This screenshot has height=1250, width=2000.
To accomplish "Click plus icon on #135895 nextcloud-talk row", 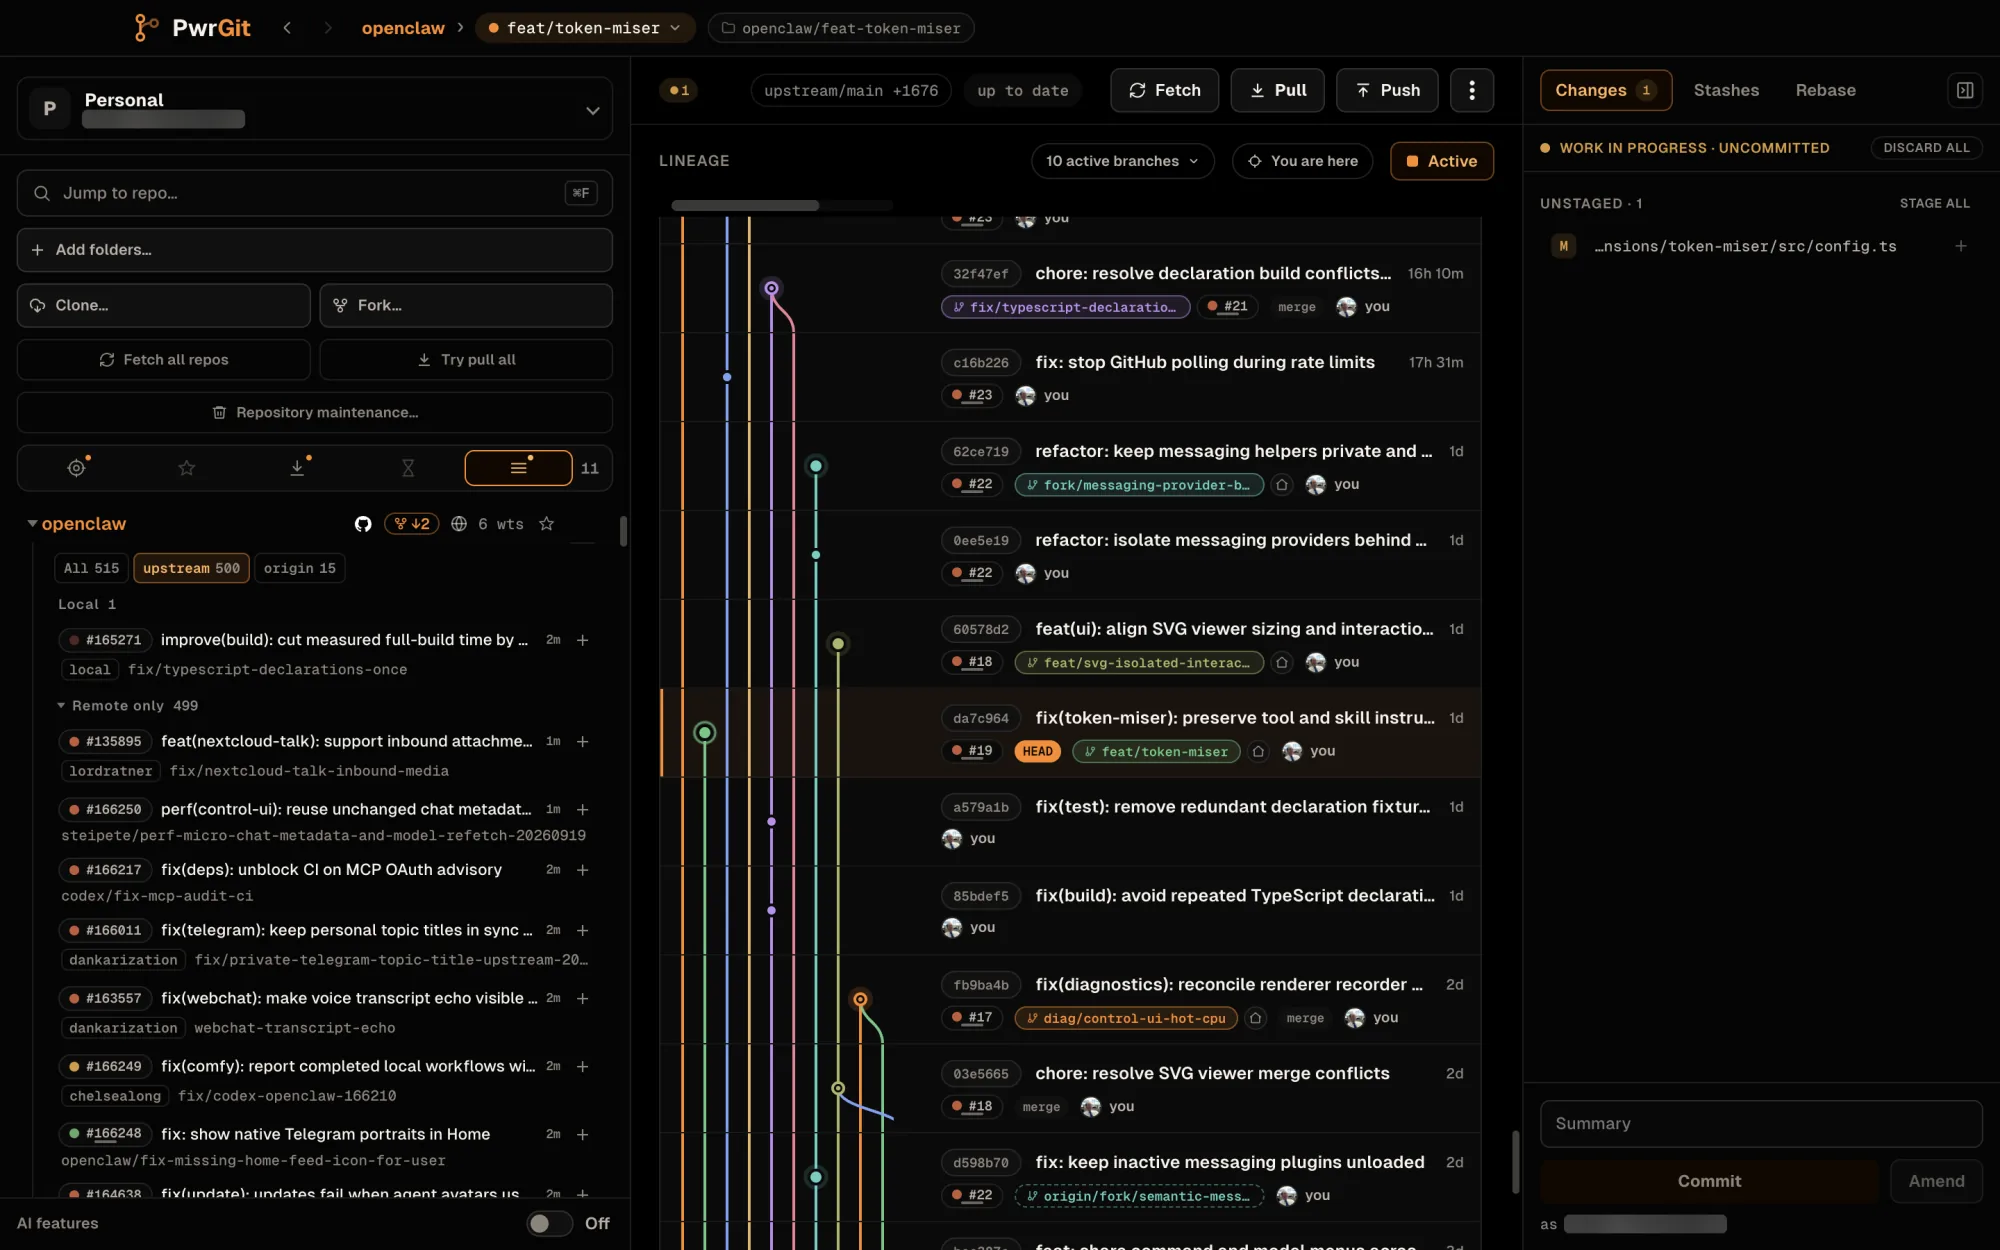I will pyautogui.click(x=582, y=741).
